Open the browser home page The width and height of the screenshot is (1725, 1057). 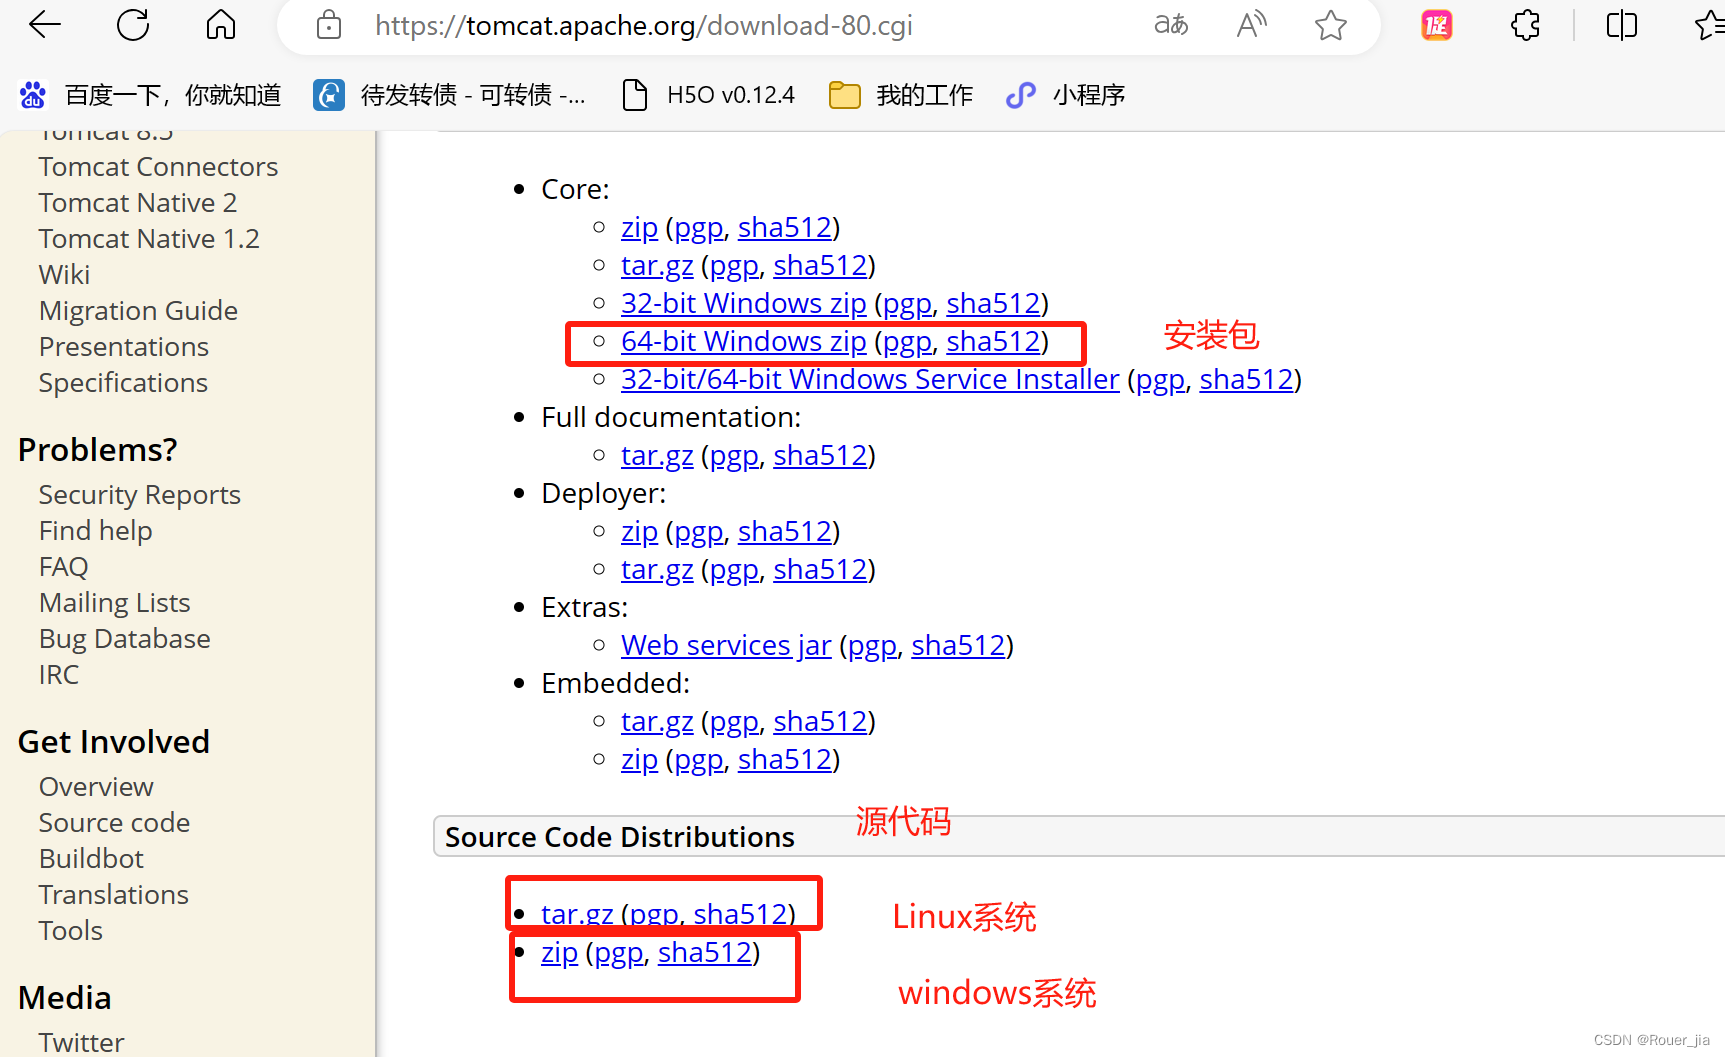click(x=221, y=25)
